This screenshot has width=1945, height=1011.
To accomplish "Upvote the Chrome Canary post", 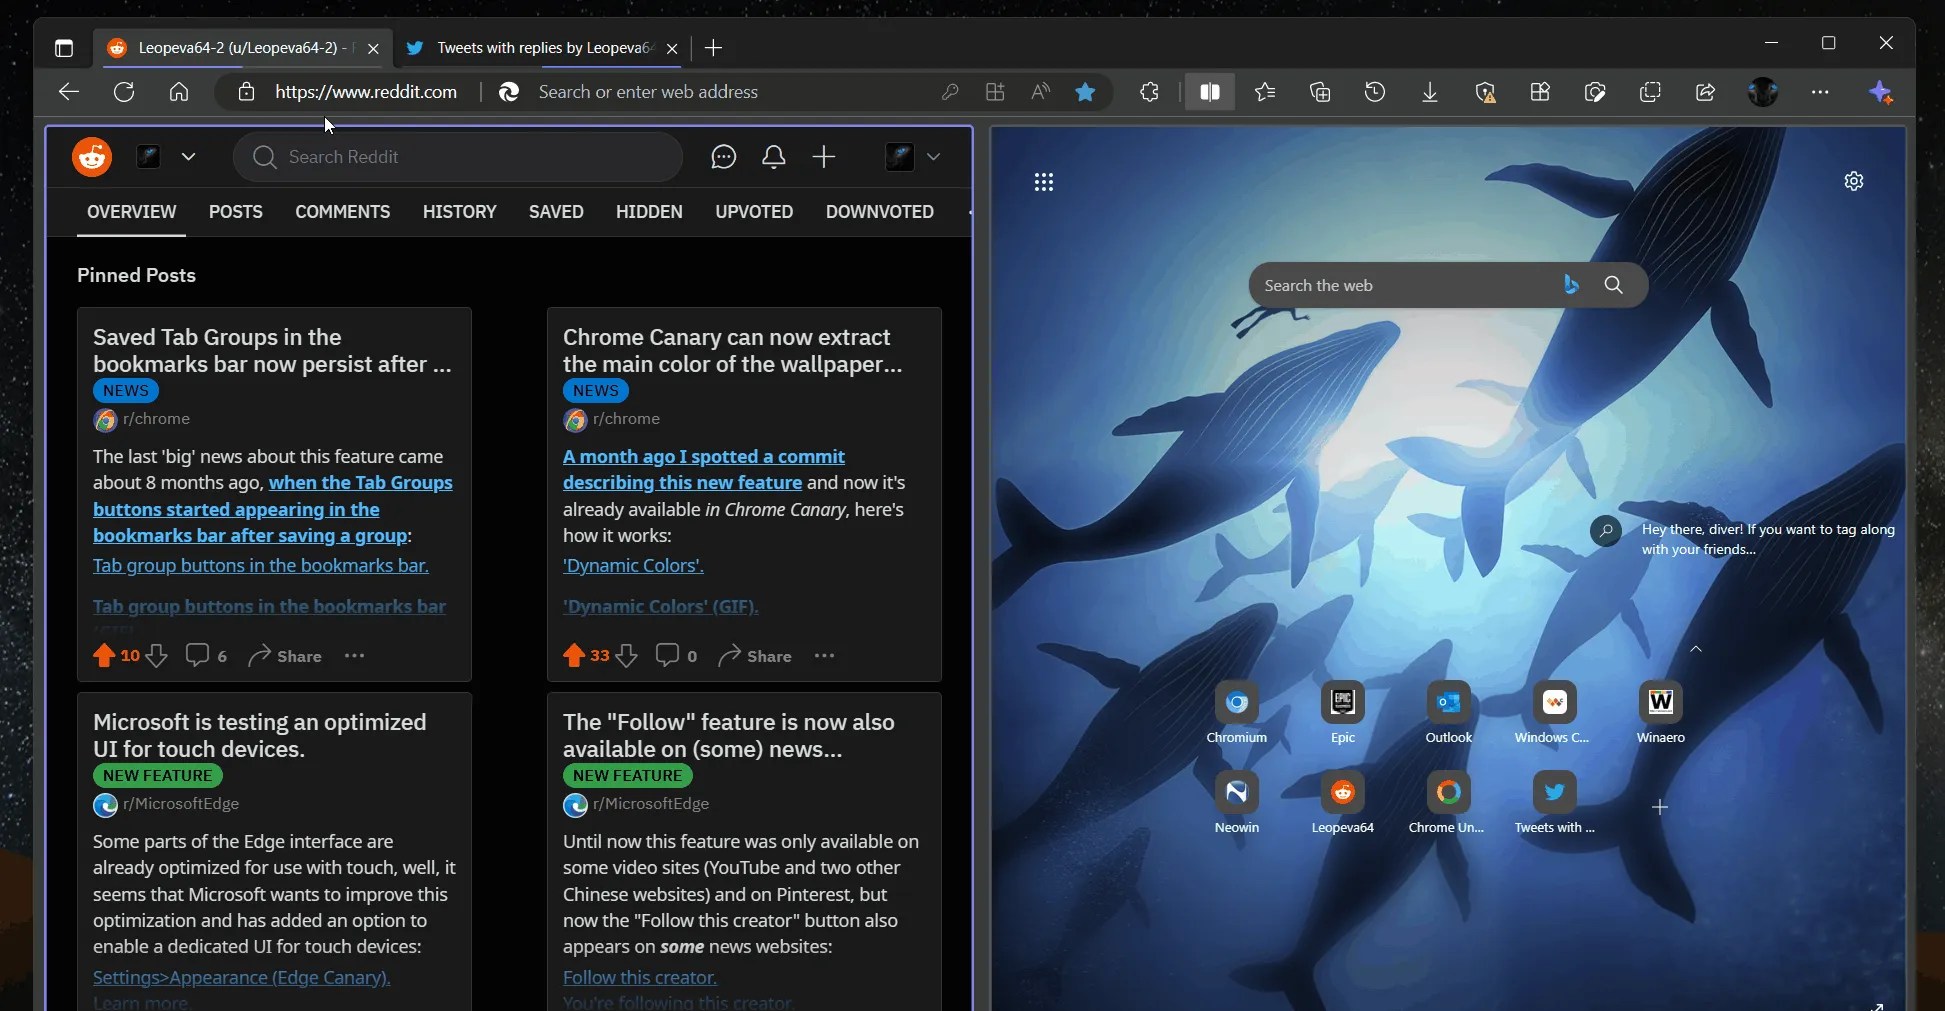I will click(x=576, y=656).
